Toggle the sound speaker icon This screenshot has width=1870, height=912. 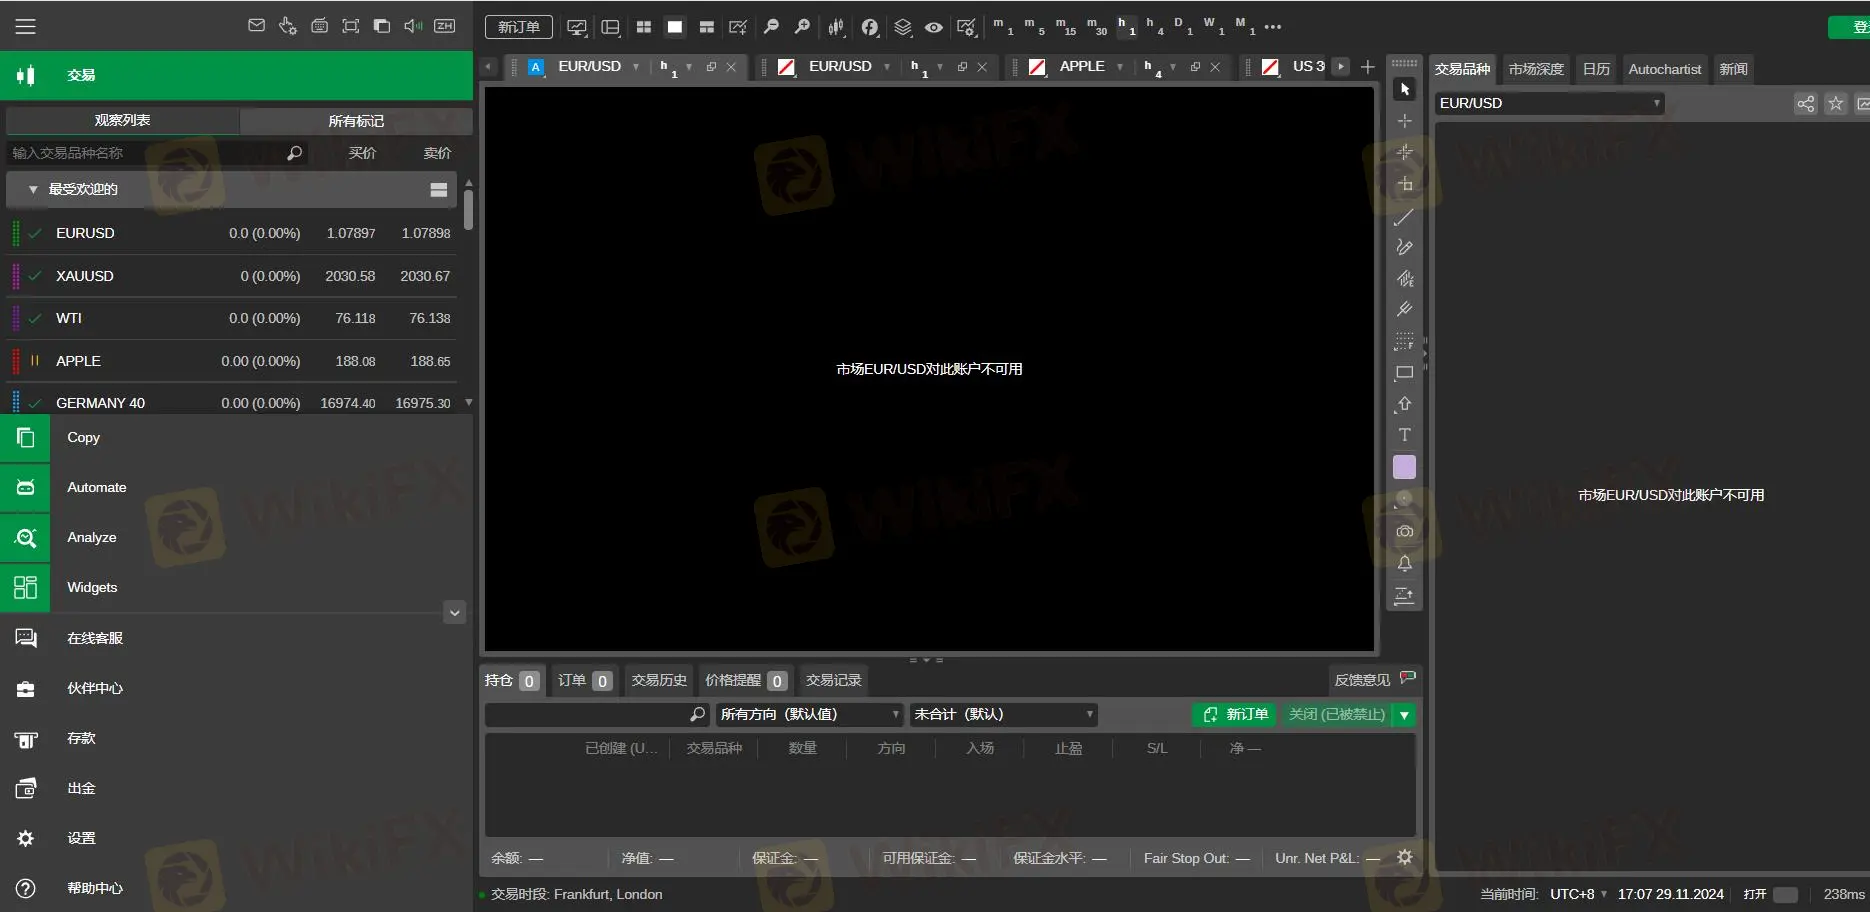coord(412,26)
